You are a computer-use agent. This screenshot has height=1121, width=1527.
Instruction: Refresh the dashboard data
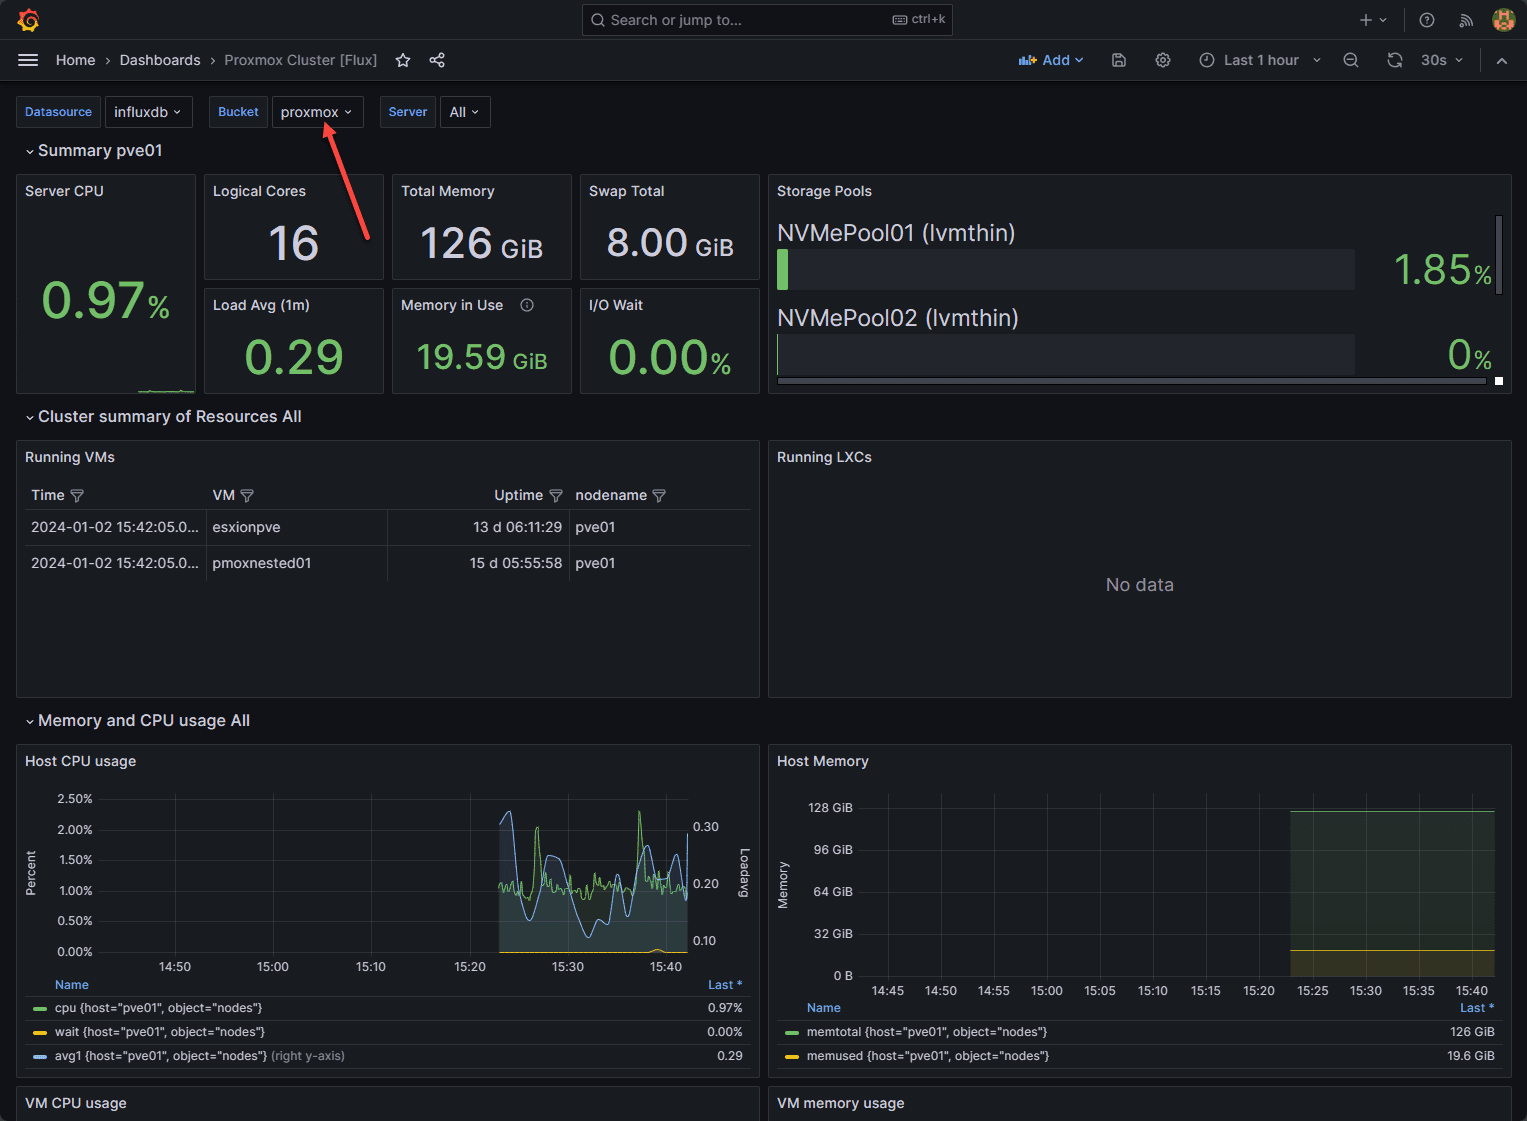1395,60
